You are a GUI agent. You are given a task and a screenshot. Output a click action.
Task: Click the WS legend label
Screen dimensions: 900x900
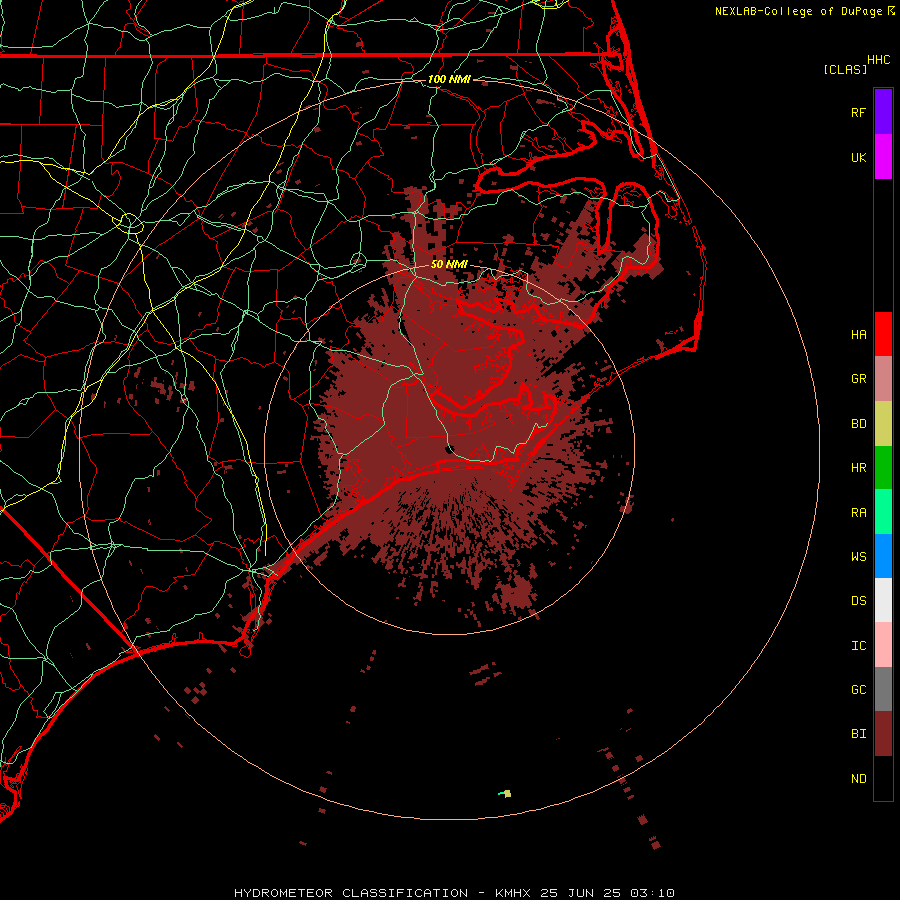[858, 557]
